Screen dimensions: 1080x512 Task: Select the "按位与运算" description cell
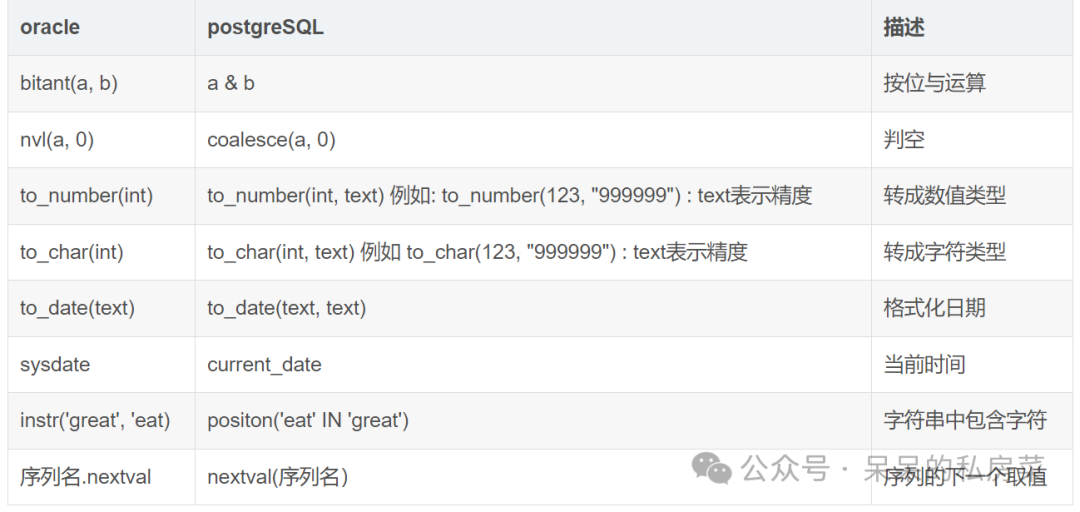[934, 84]
